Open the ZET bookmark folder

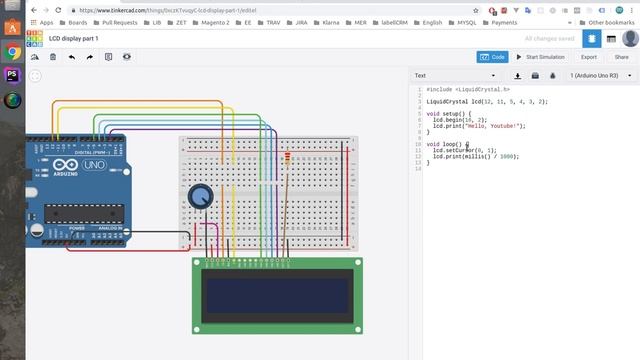point(177,23)
